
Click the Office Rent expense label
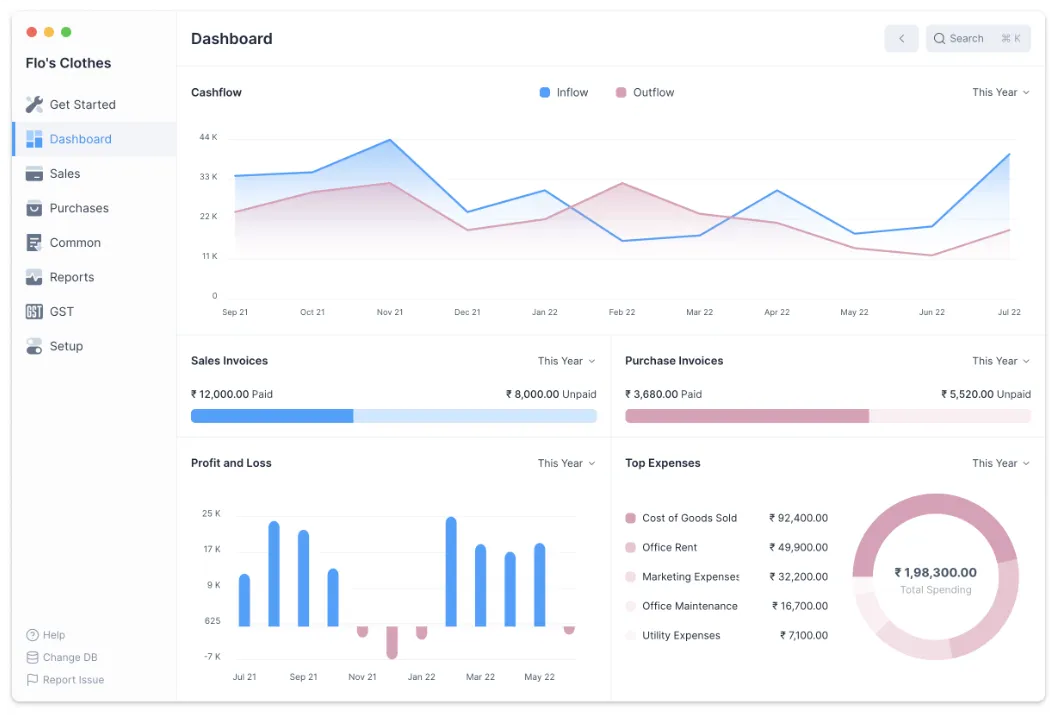click(670, 548)
